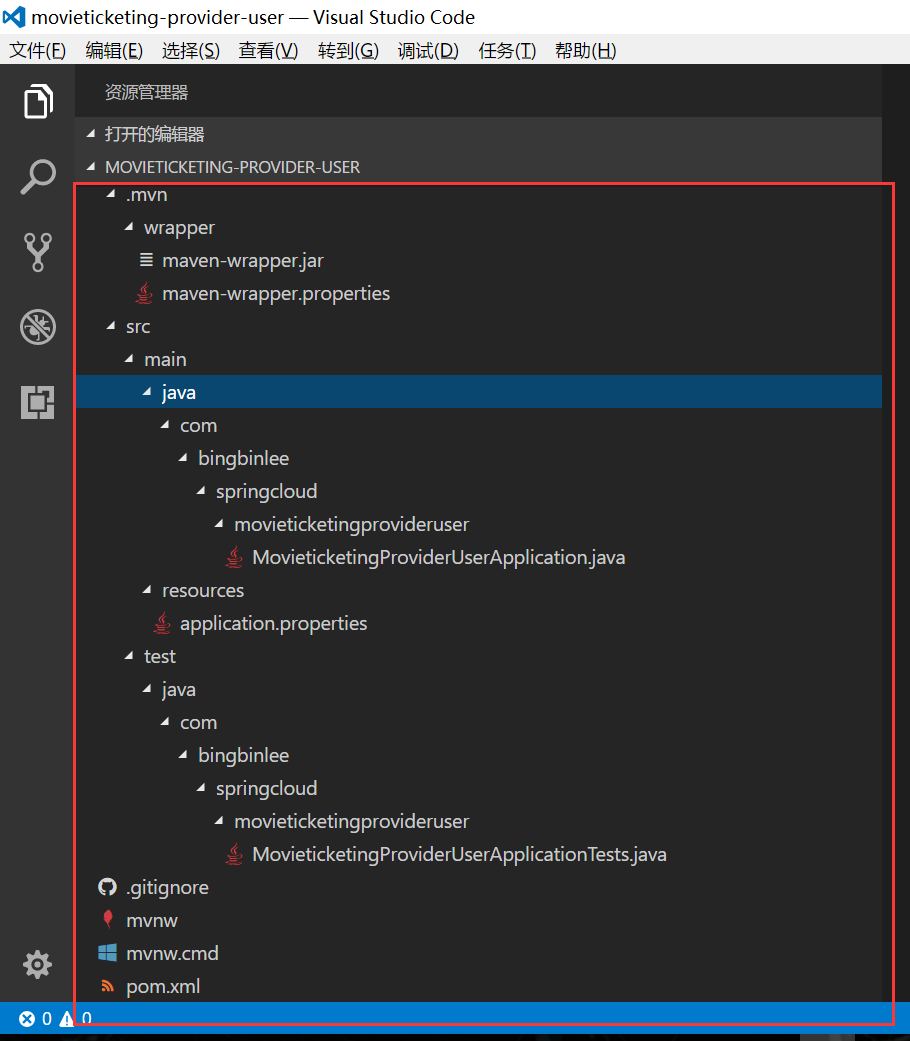910x1041 pixels.
Task: Collapse the main folder arrow
Action: pos(129,359)
